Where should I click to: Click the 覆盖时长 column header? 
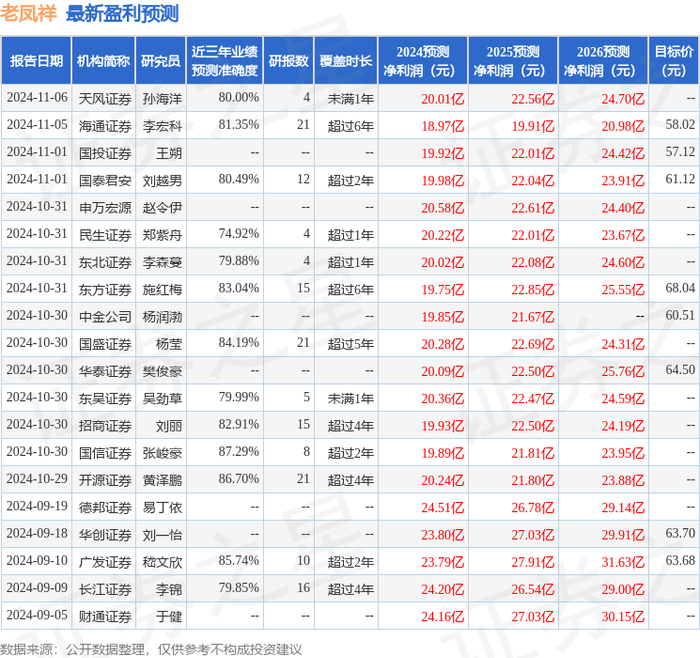(346, 61)
